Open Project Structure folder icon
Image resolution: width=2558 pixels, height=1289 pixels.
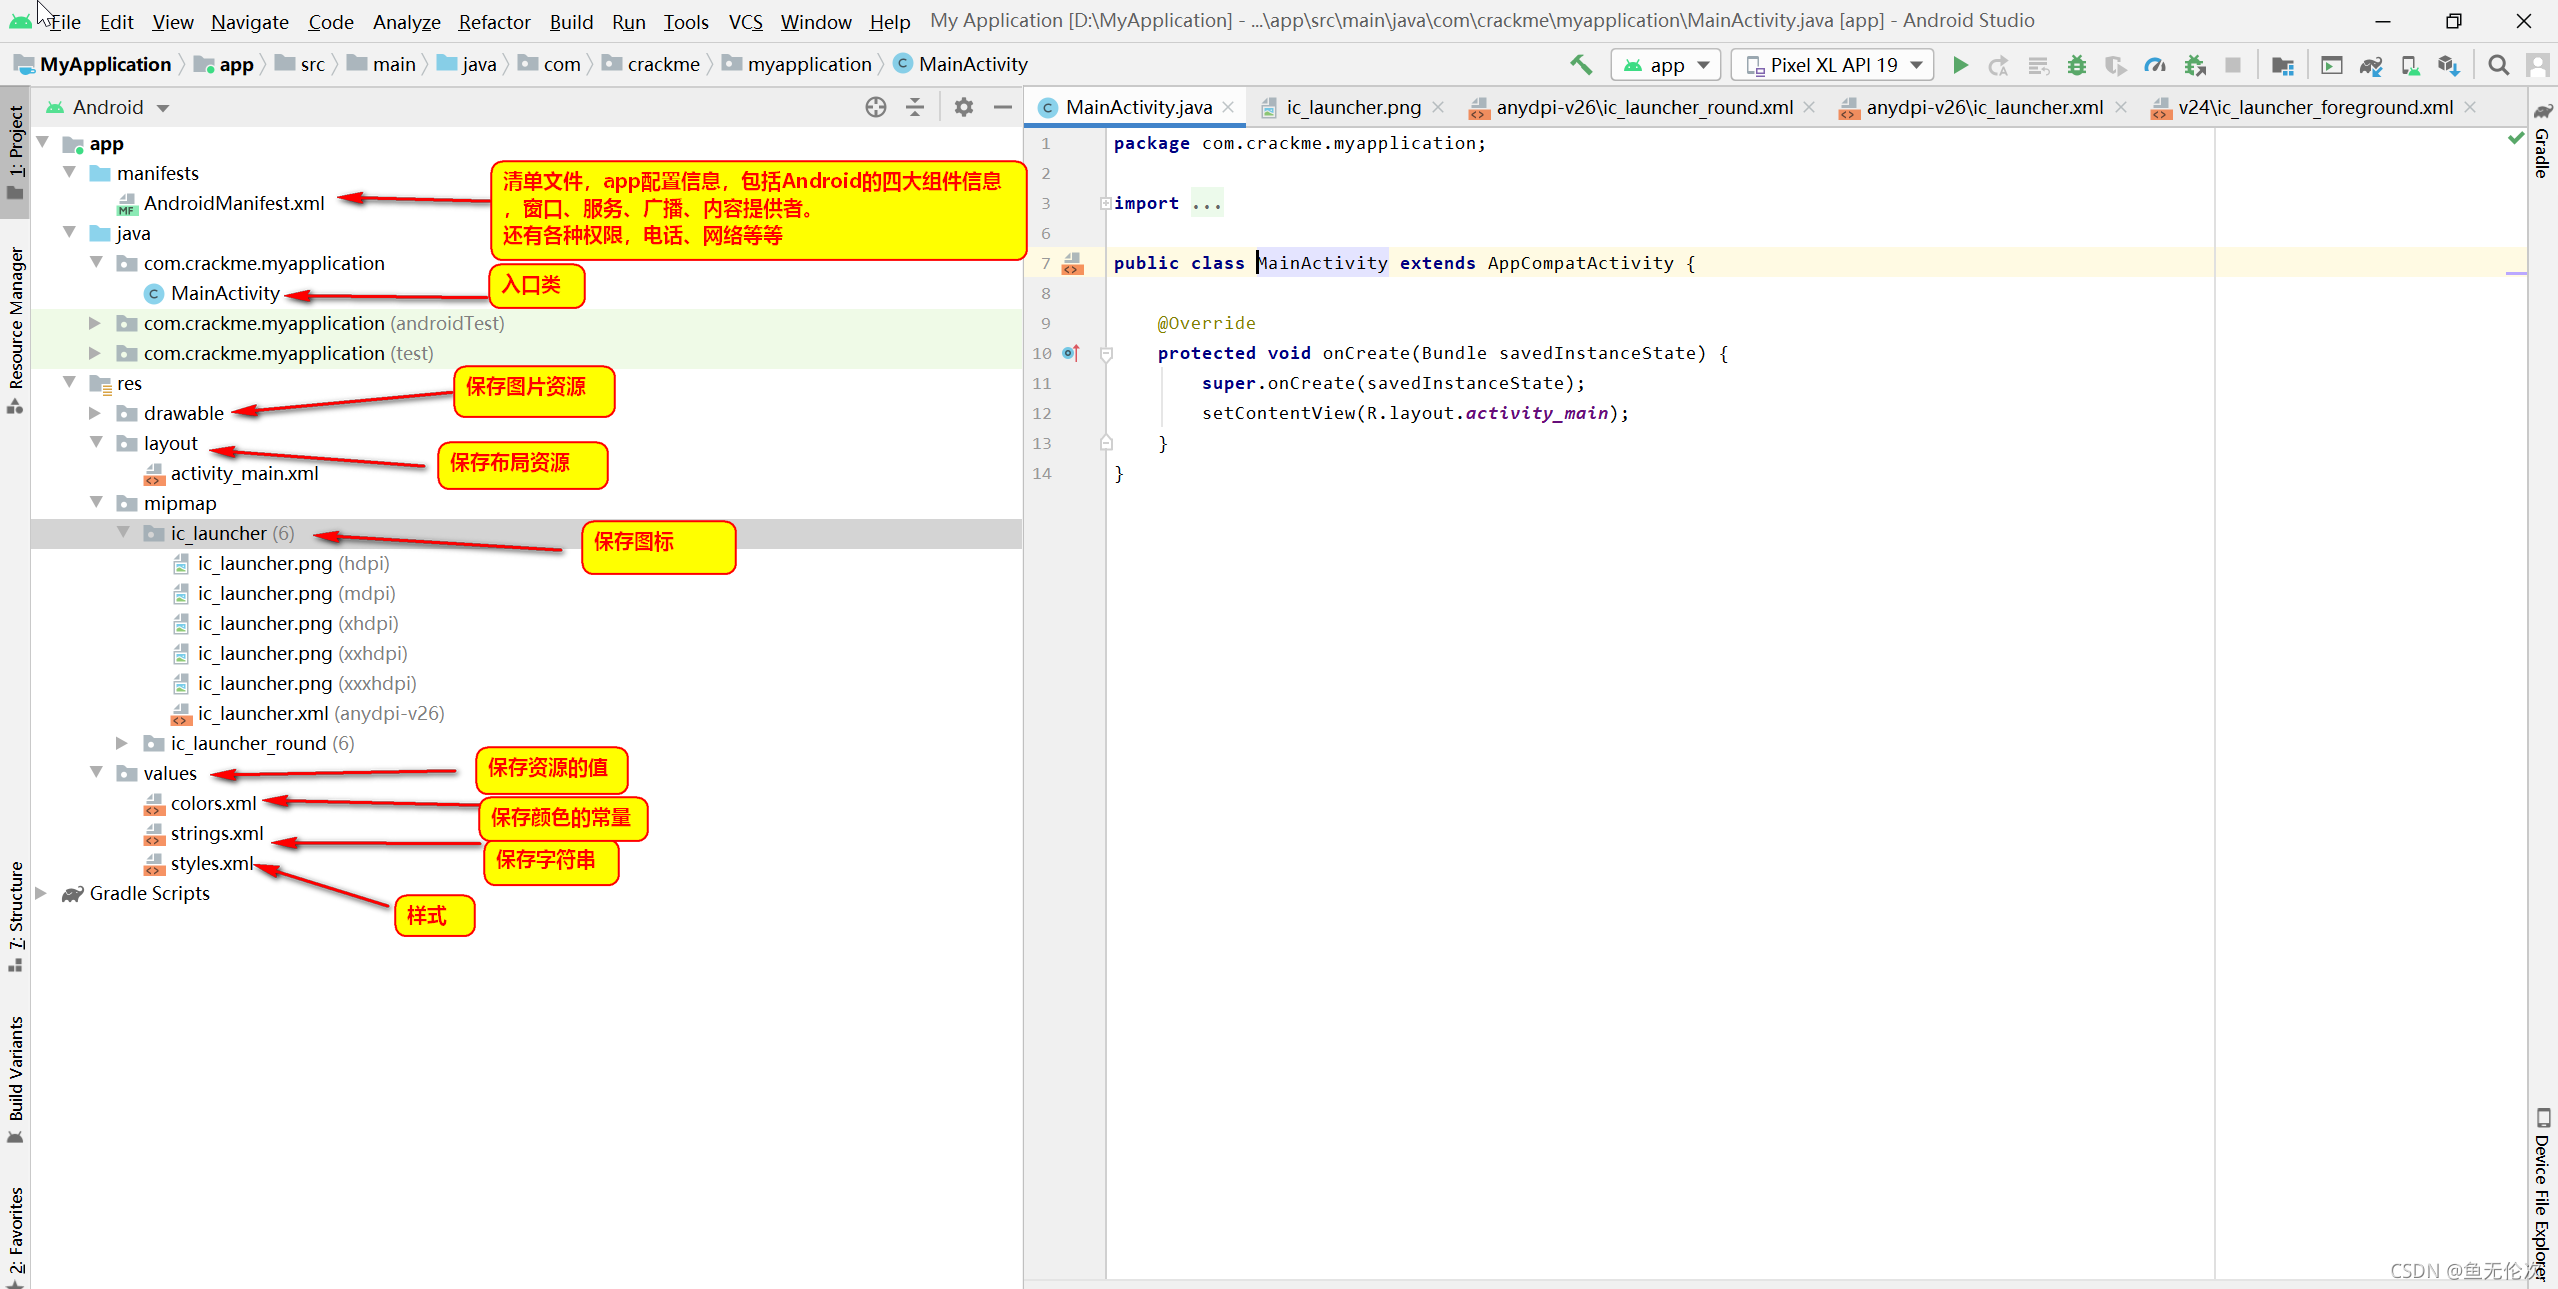(2282, 65)
